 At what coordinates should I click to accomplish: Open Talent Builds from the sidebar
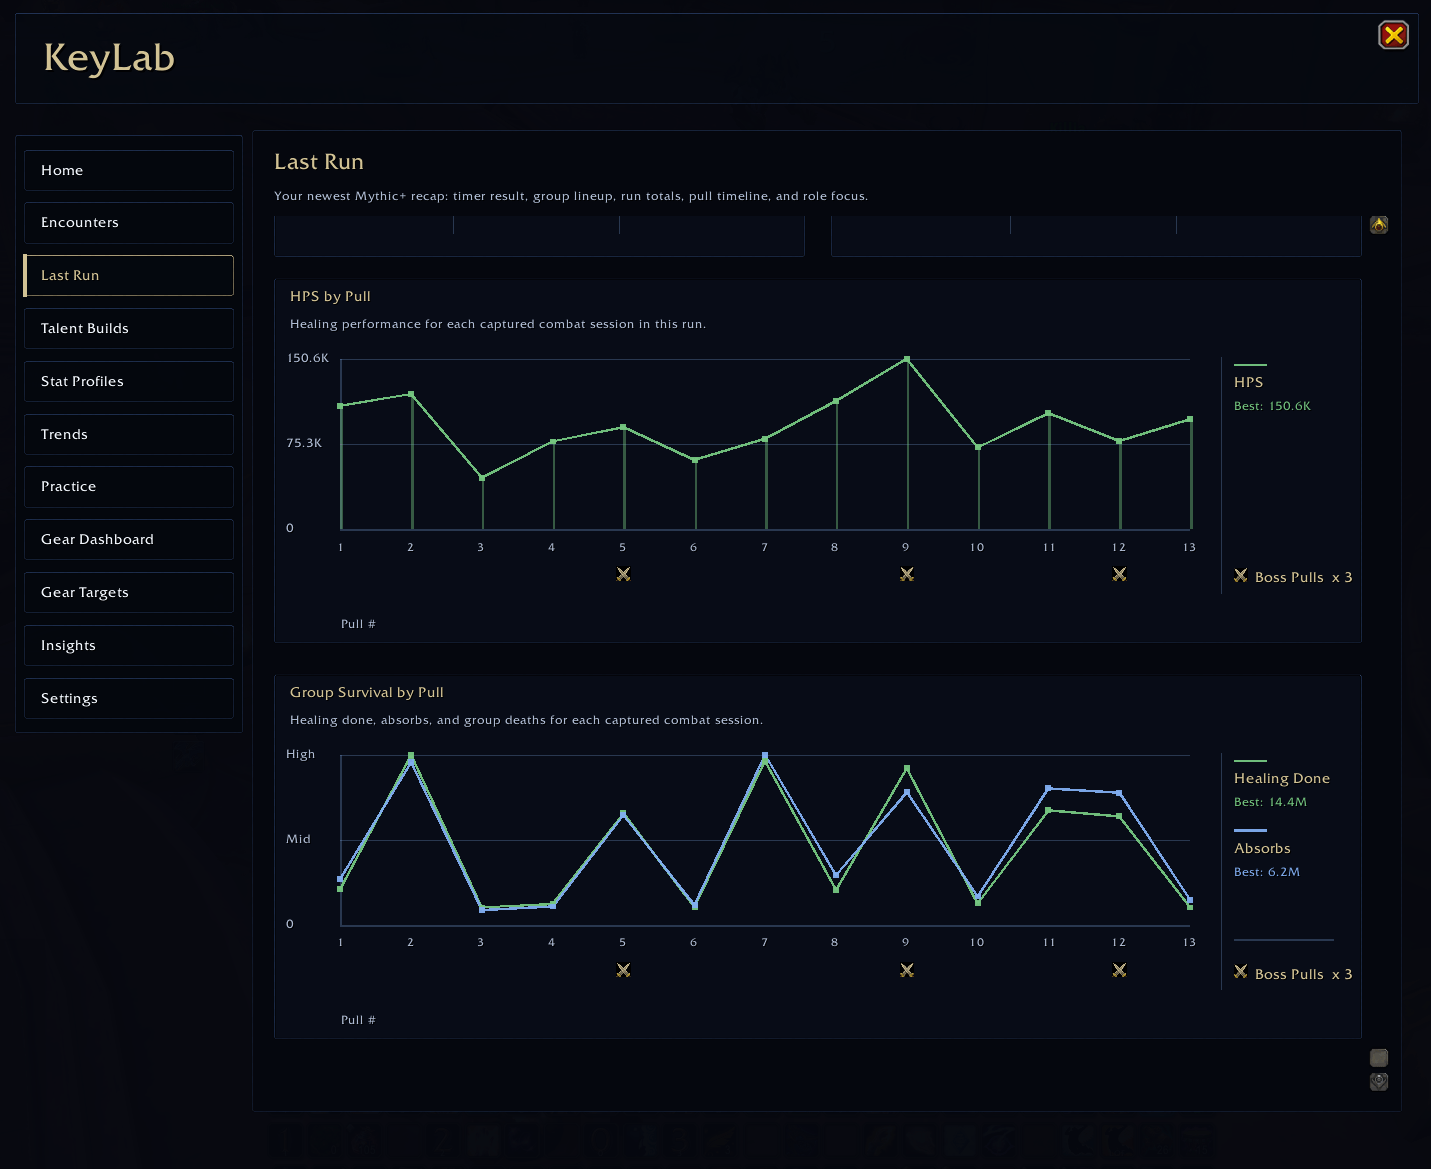pyautogui.click(x=129, y=328)
